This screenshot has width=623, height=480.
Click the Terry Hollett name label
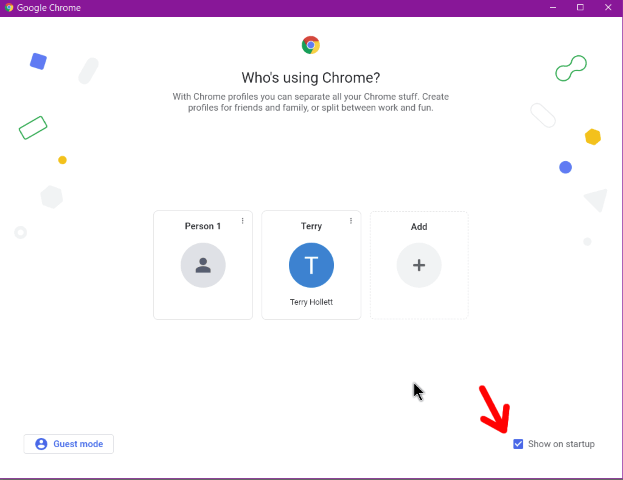click(312, 302)
